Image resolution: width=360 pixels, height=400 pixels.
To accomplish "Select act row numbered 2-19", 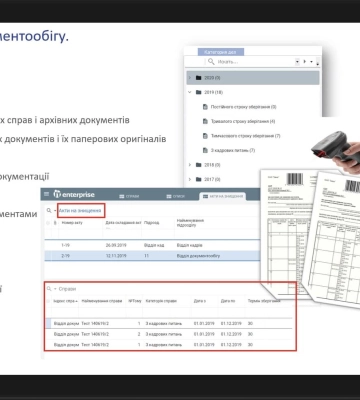I will tap(152, 256).
